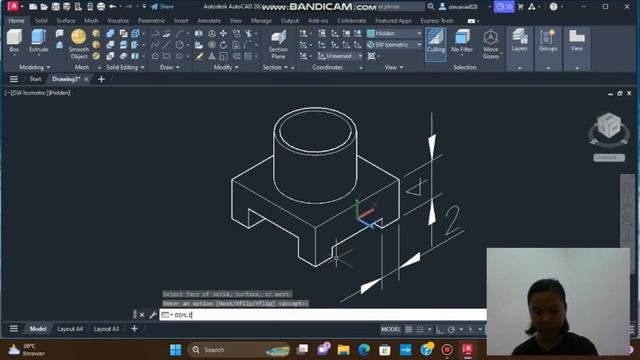Image resolution: width=640 pixels, height=360 pixels.
Task: Toggle polar tracking in status bar
Action: pyautogui.click(x=451, y=329)
